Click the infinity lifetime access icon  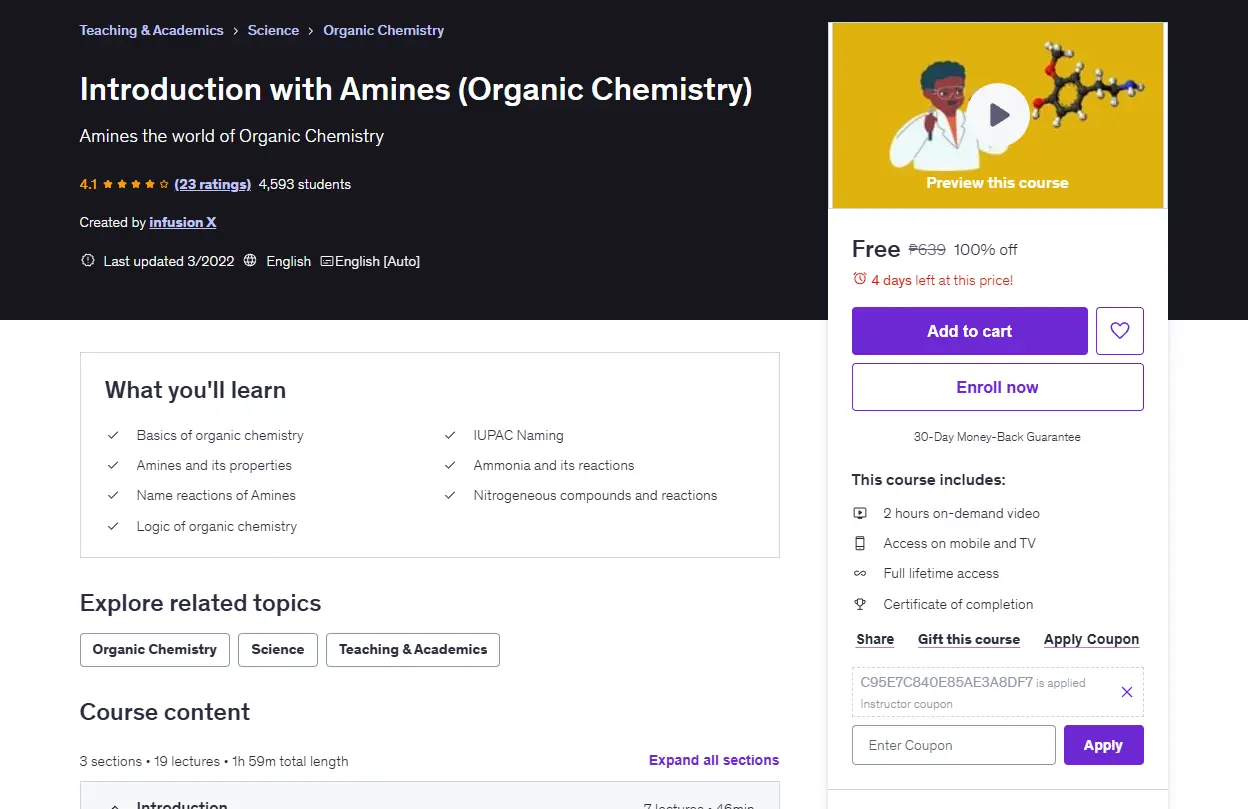tap(860, 573)
